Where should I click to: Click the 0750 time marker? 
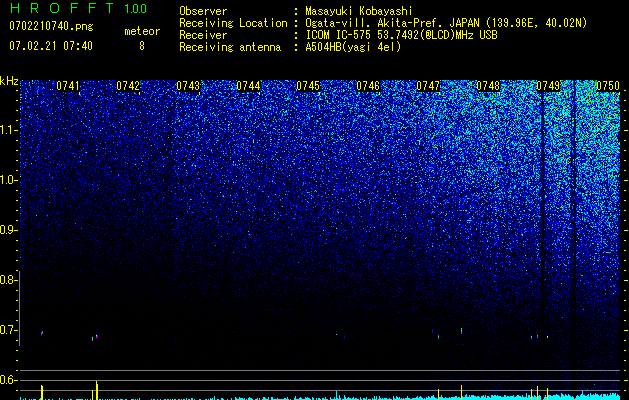[608, 86]
